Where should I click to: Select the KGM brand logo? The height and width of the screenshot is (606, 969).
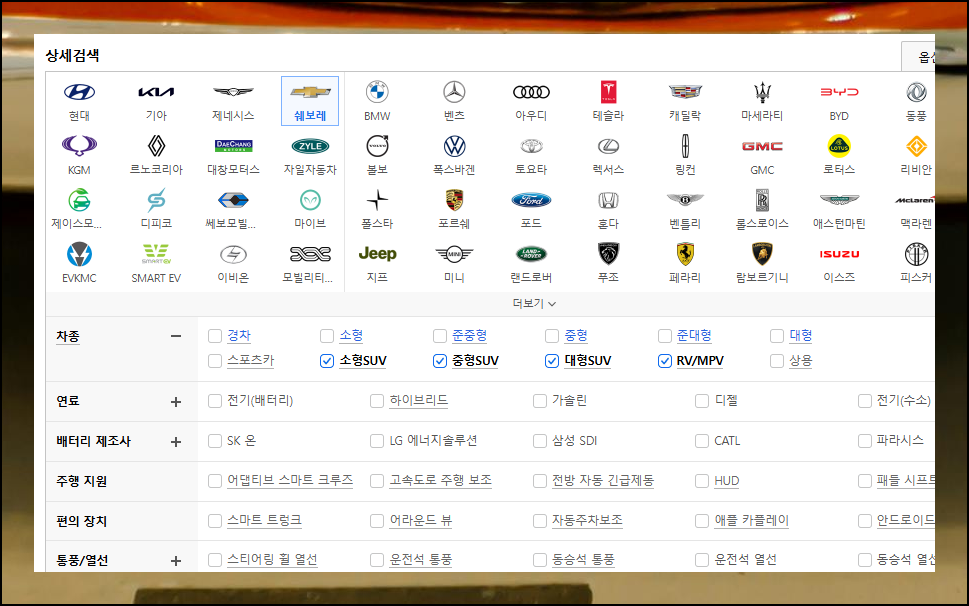pyautogui.click(x=79, y=146)
